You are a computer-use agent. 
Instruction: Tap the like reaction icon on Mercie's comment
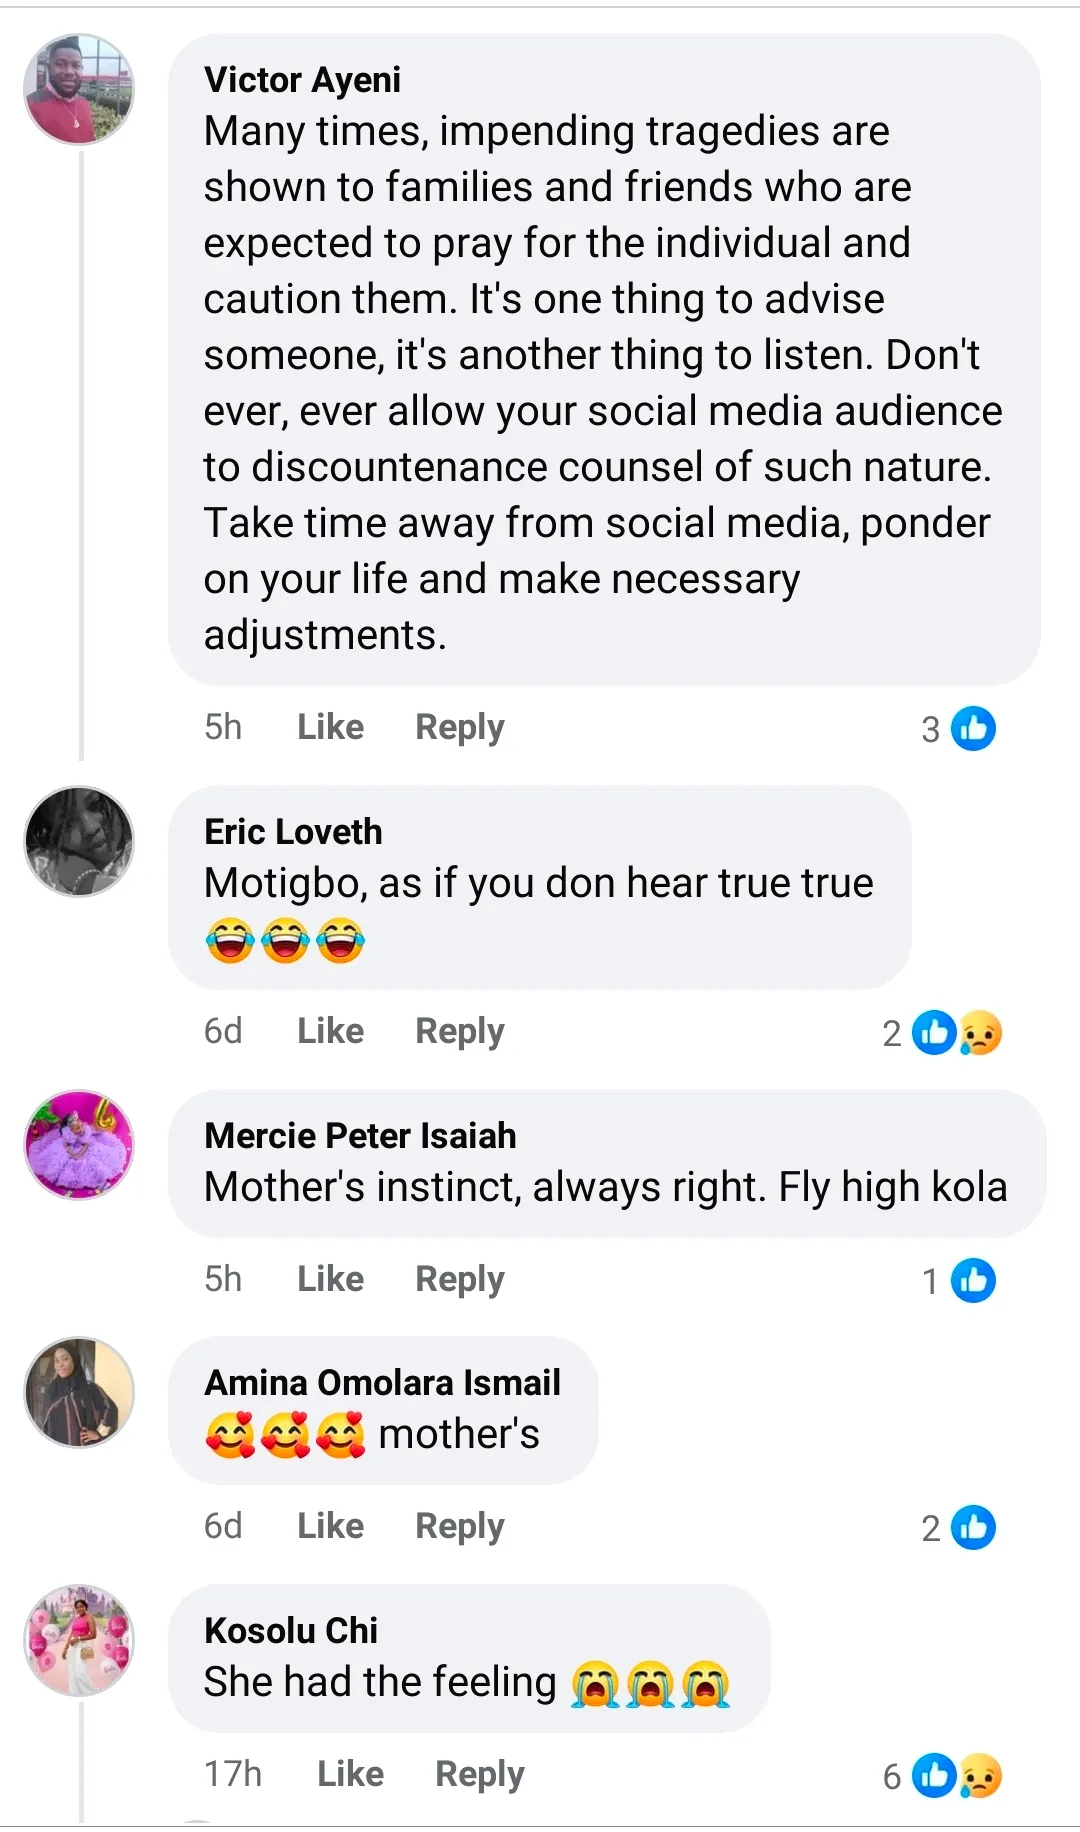point(973,1281)
